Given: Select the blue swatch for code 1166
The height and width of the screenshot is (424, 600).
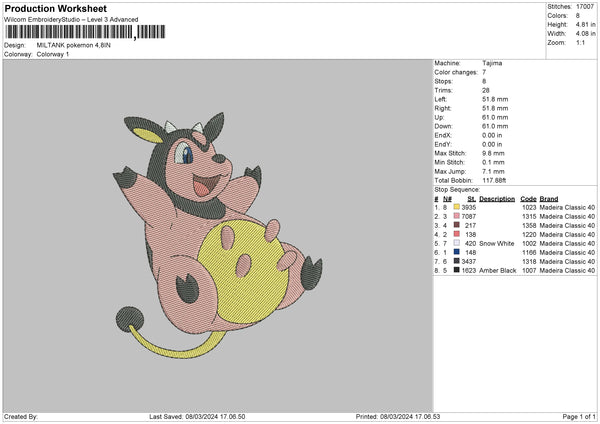Looking at the screenshot, I should point(457,252).
